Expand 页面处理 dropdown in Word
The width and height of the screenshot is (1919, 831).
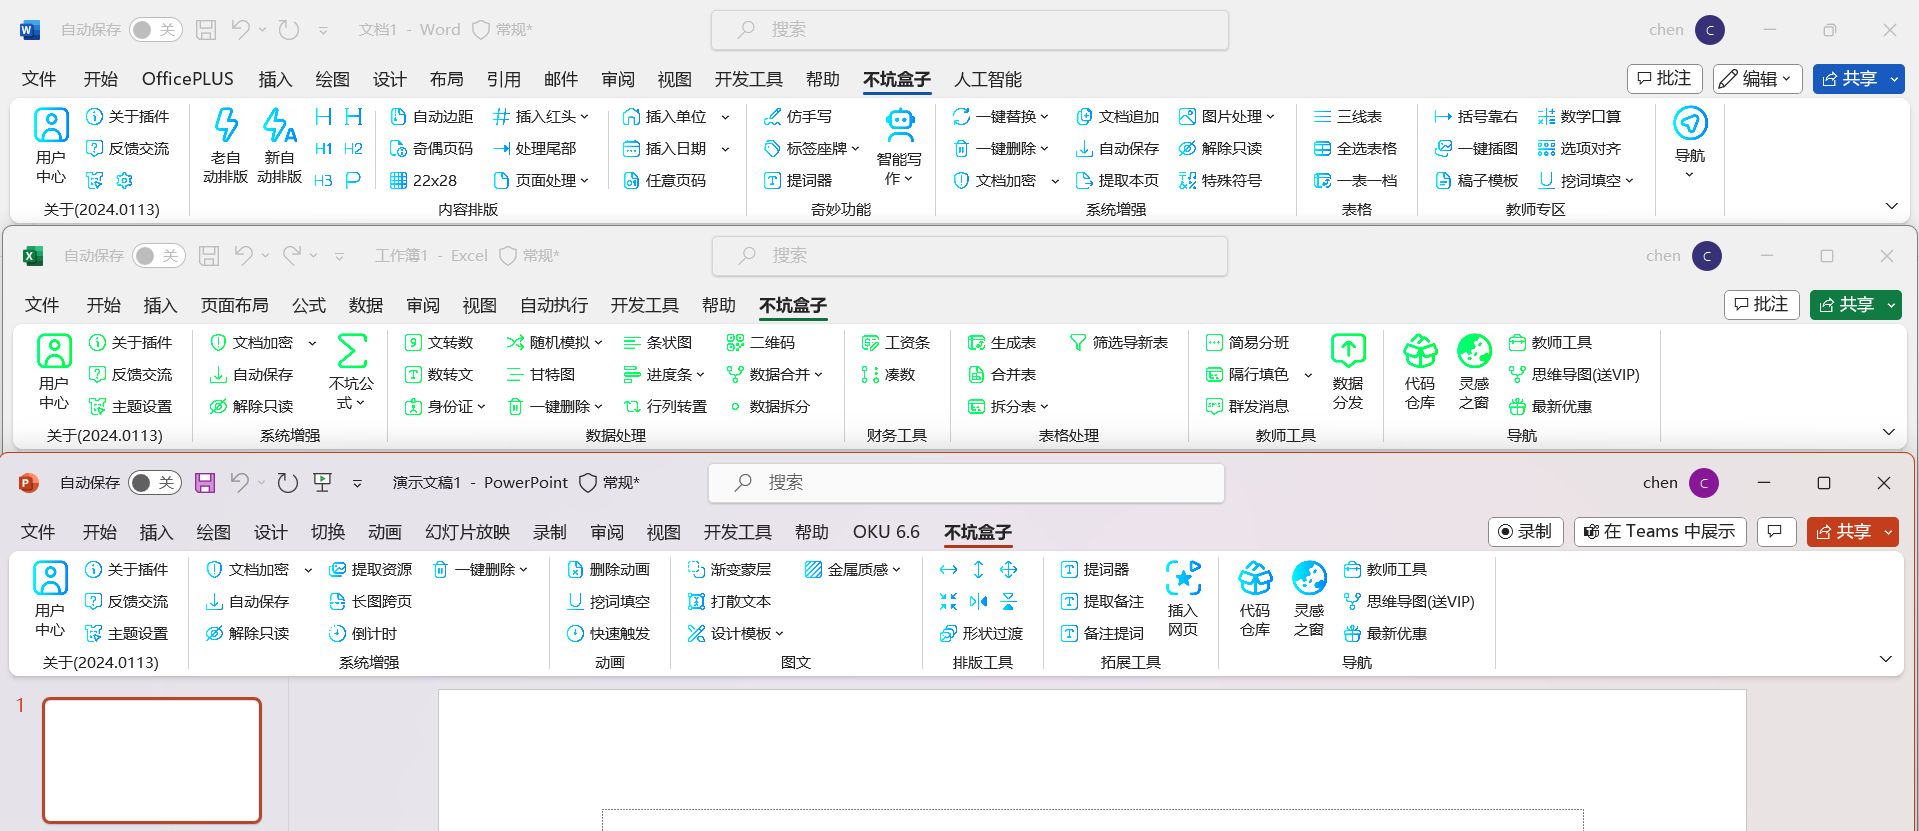click(x=584, y=181)
